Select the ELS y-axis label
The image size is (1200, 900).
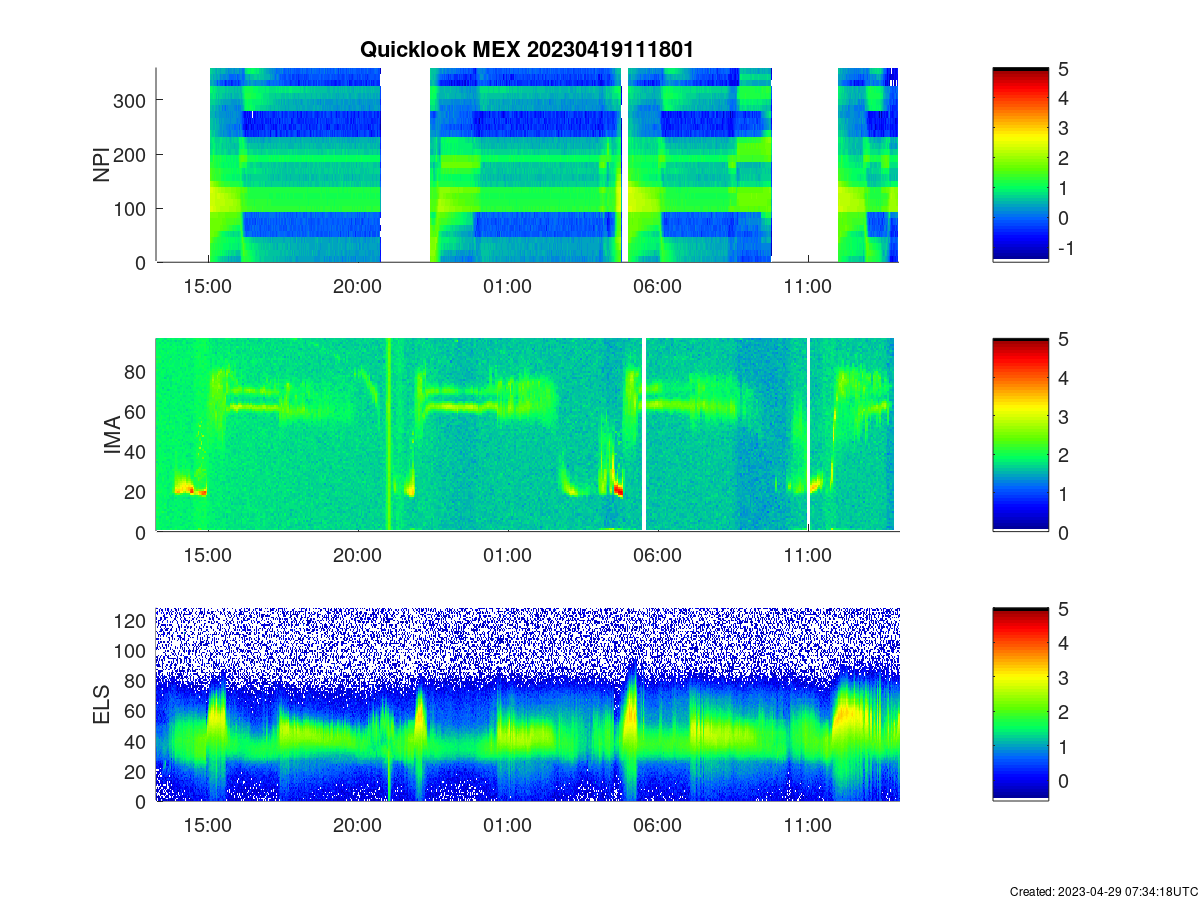[x=102, y=705]
